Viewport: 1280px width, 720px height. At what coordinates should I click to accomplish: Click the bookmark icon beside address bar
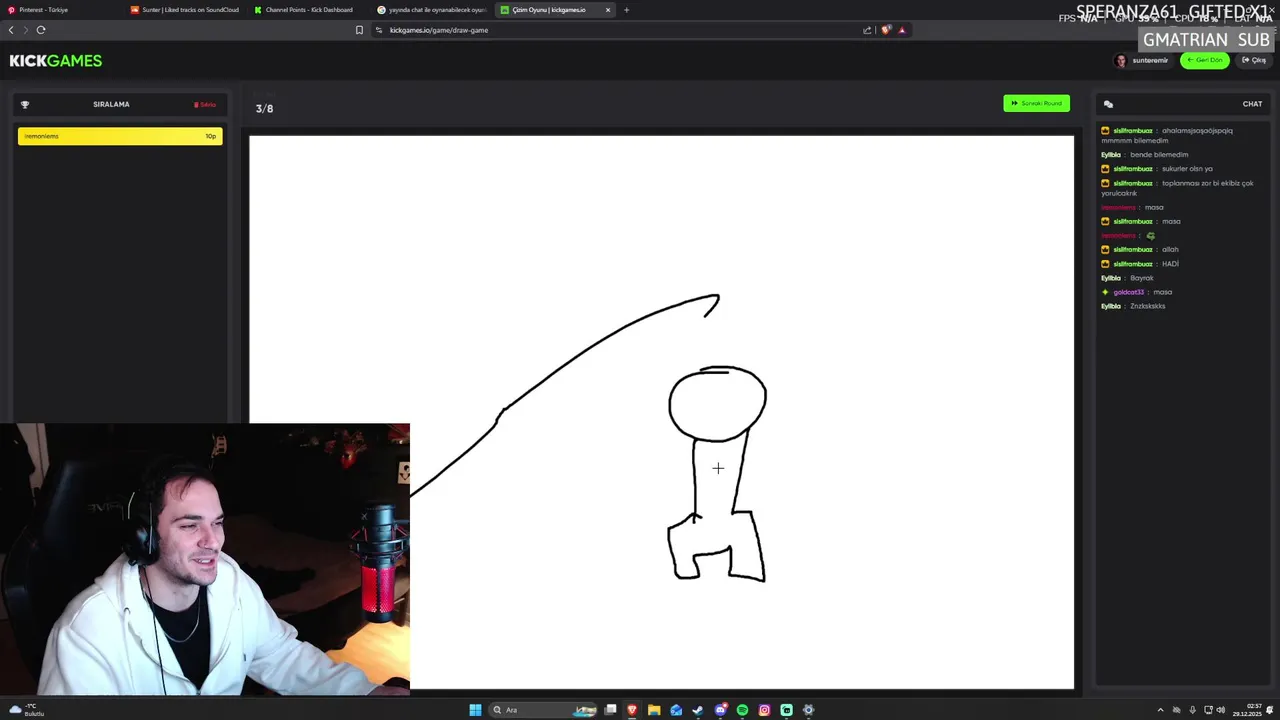[359, 30]
